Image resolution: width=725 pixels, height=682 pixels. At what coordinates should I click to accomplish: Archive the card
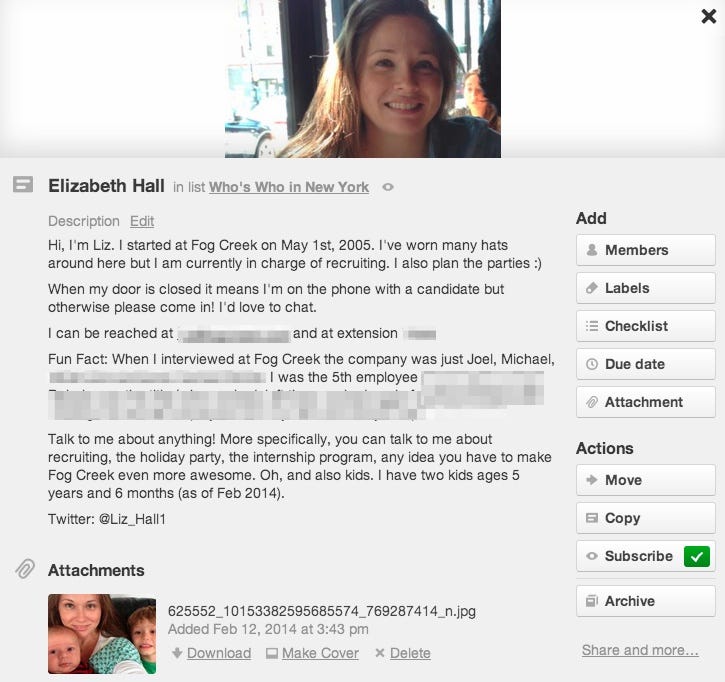(645, 601)
